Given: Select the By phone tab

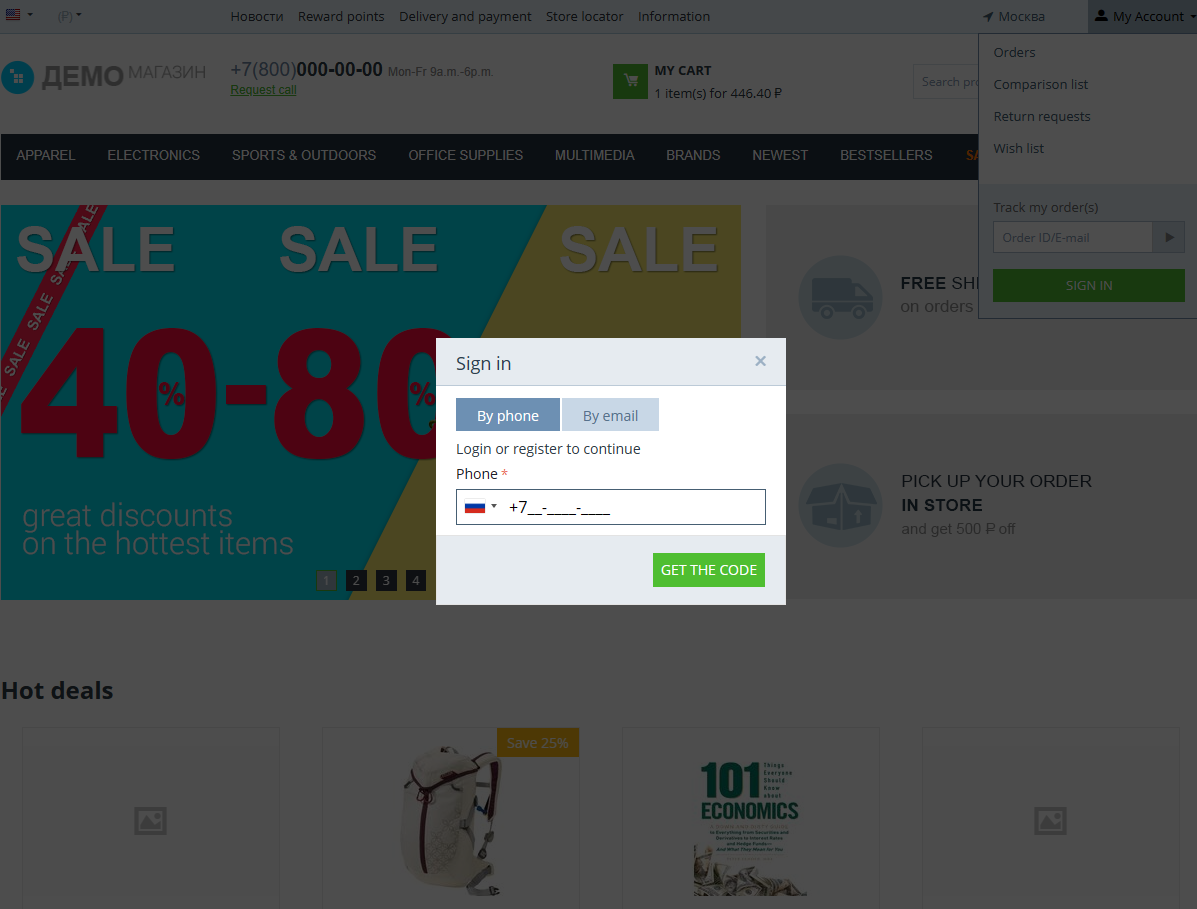Looking at the screenshot, I should coord(508,415).
